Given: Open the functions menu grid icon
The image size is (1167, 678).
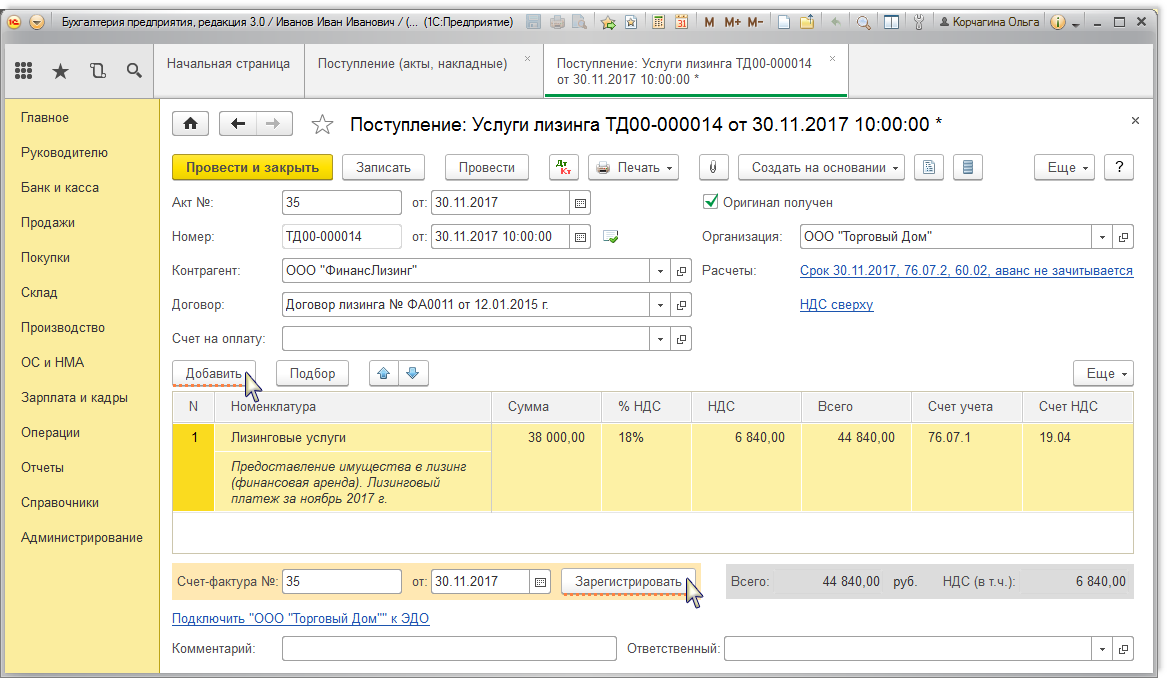Looking at the screenshot, I should pyautogui.click(x=24, y=70).
